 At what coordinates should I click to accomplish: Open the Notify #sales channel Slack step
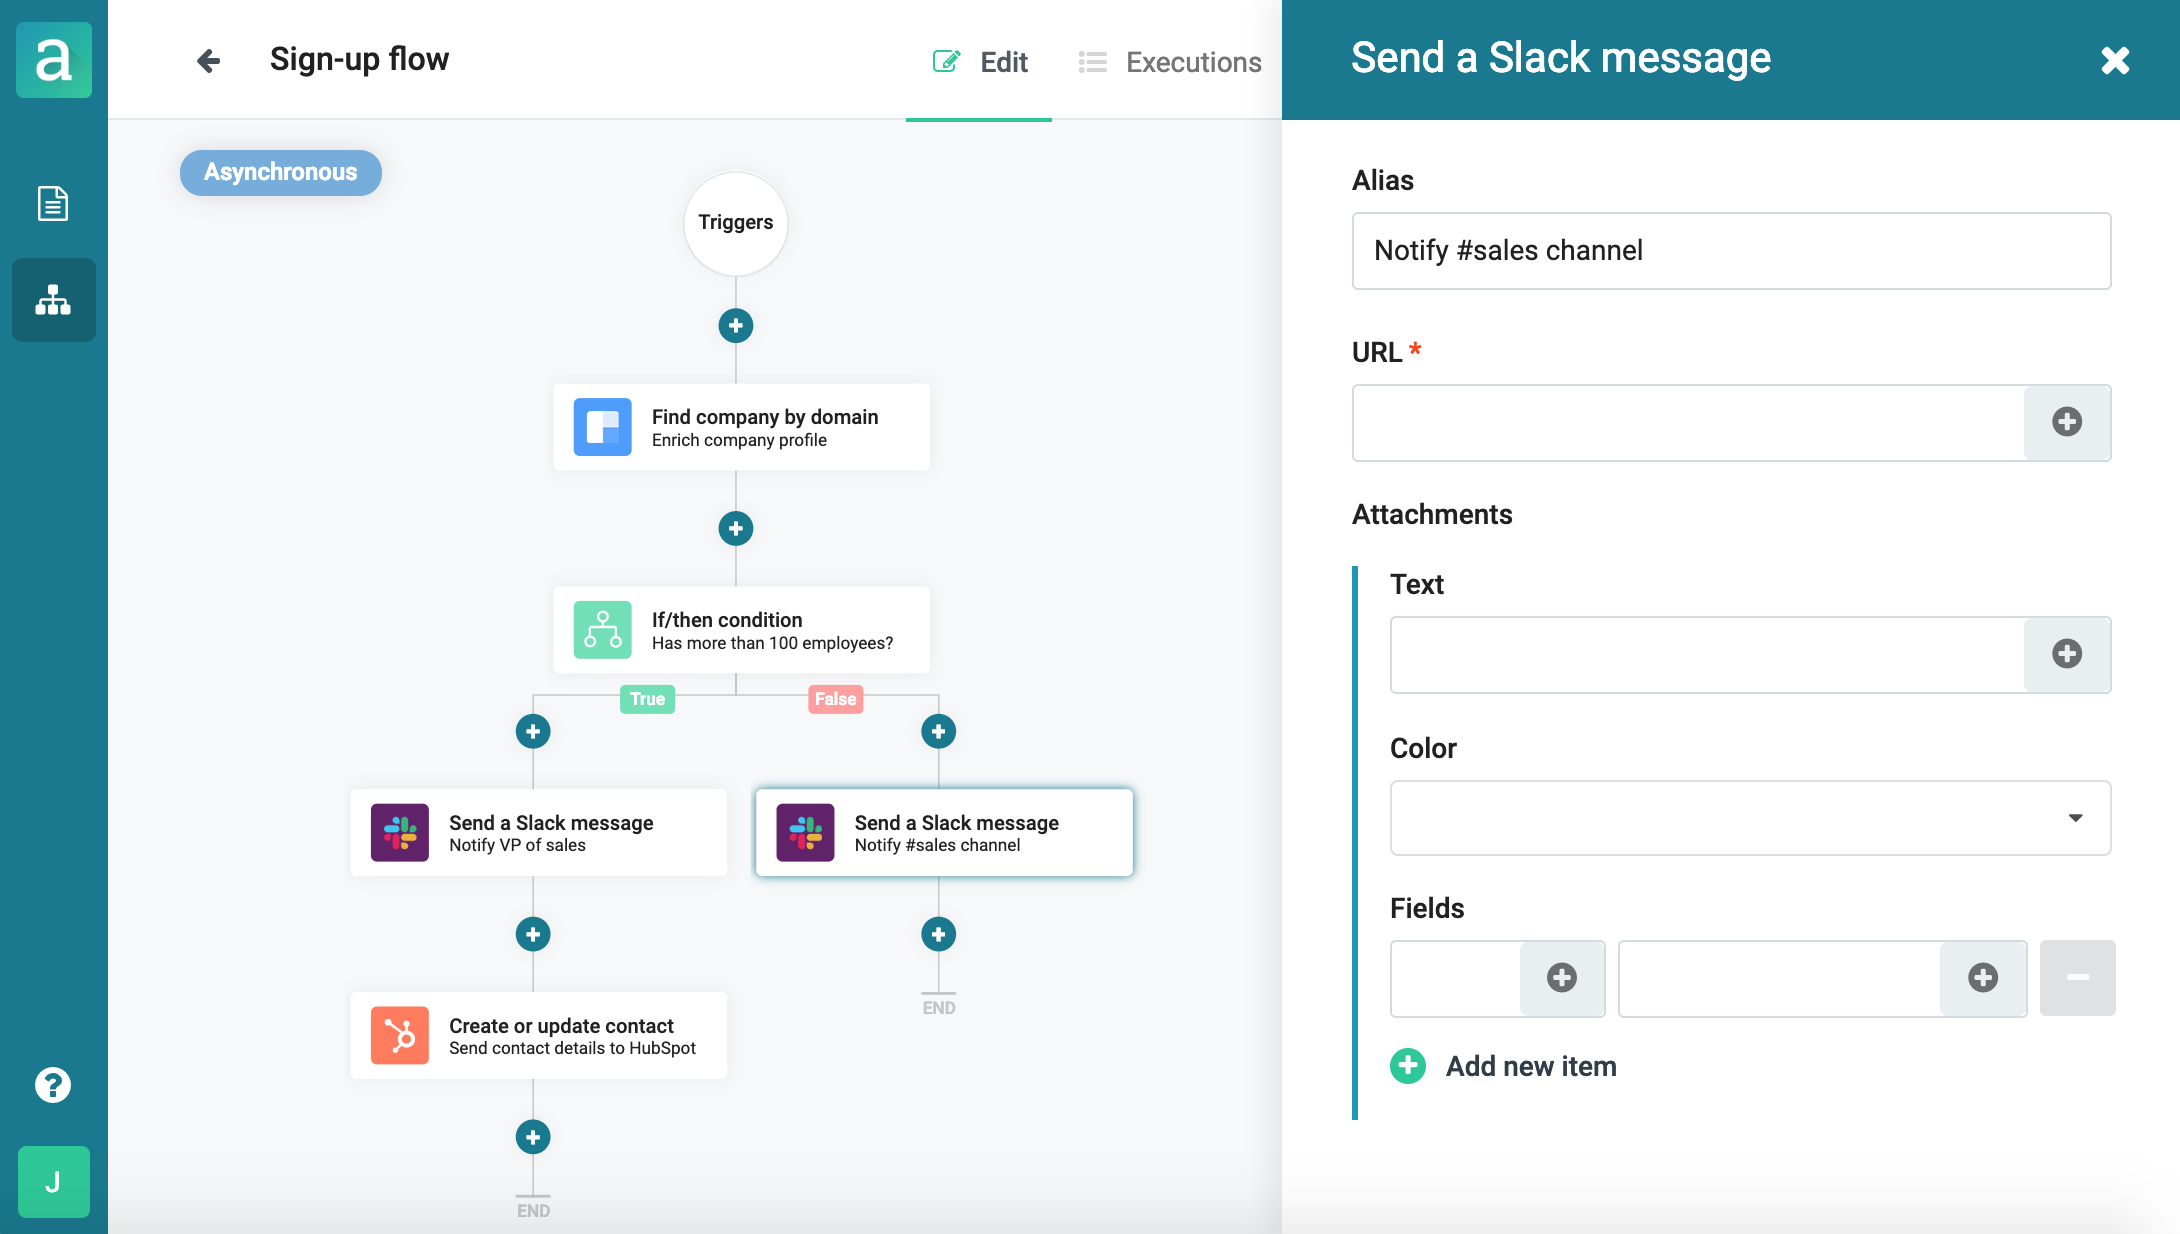click(x=944, y=833)
